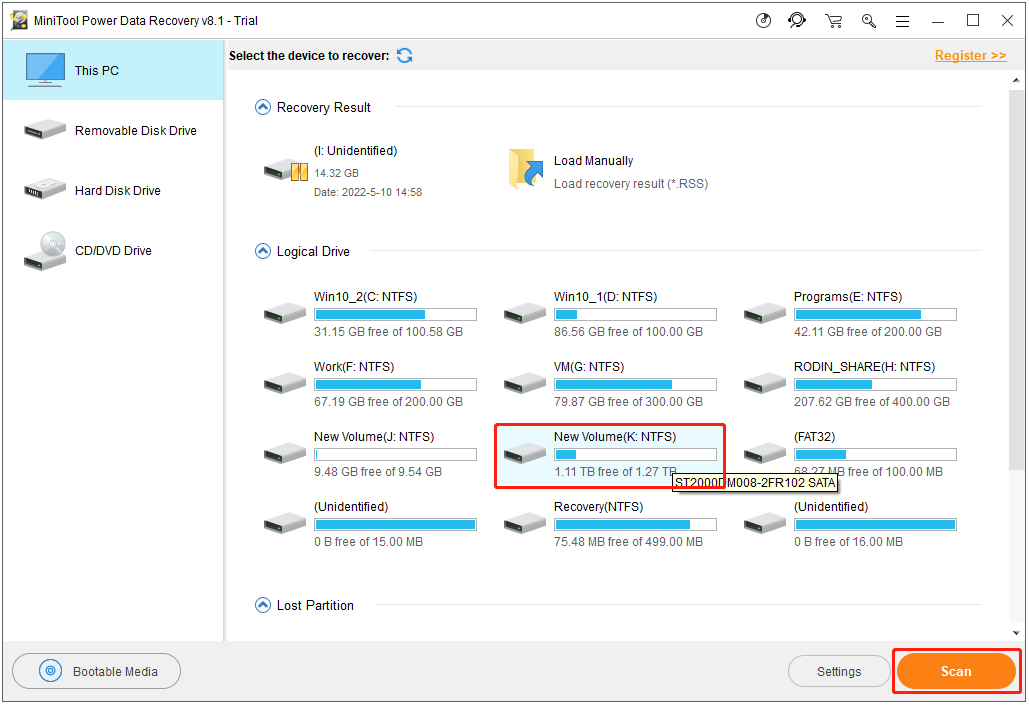Click the "14.32 GB" size text
This screenshot has height=705, width=1029.
click(x=336, y=173)
